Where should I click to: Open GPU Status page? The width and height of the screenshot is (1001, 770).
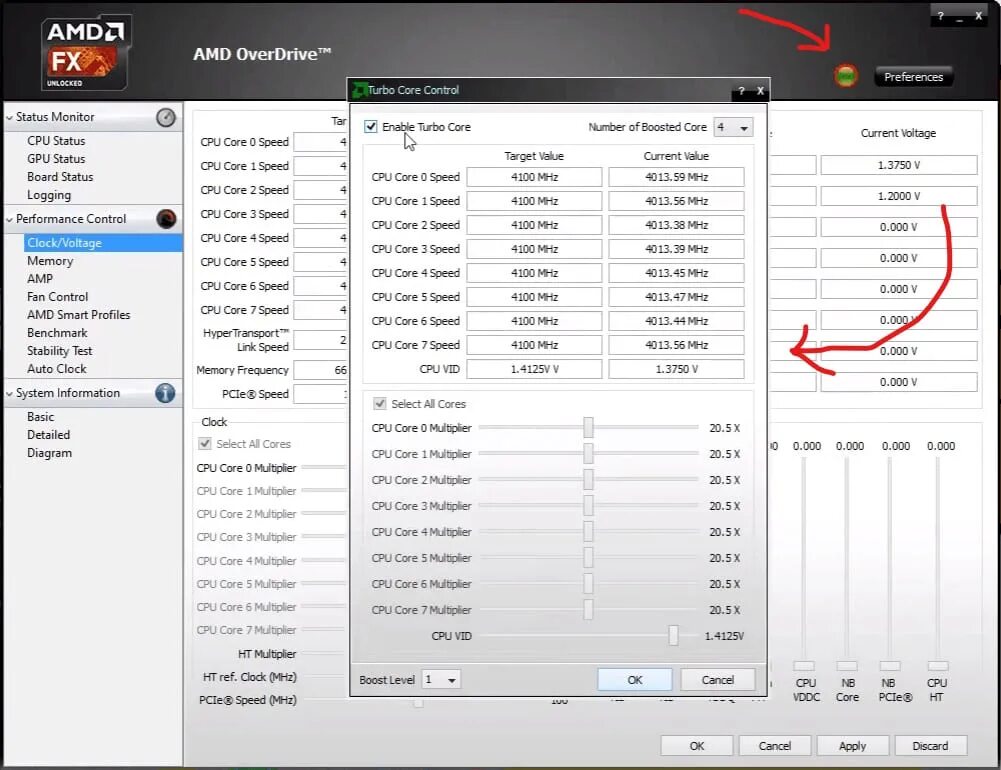pyautogui.click(x=56, y=158)
